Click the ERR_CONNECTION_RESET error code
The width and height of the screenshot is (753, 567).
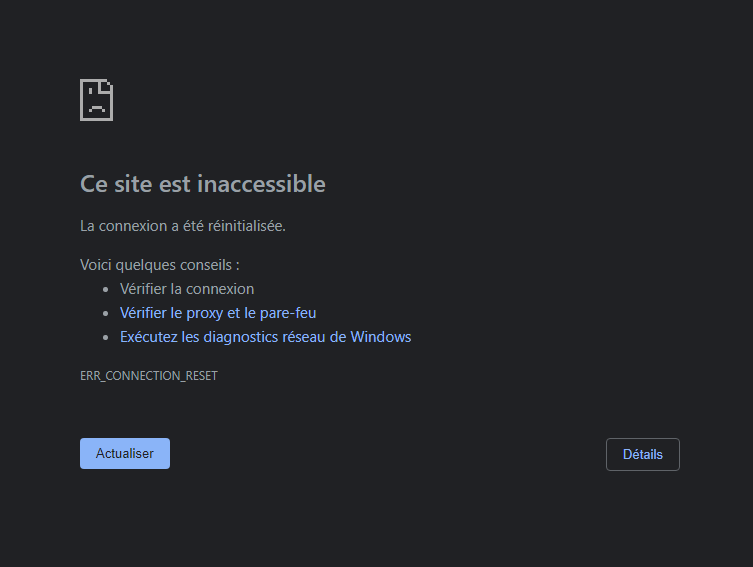[149, 376]
